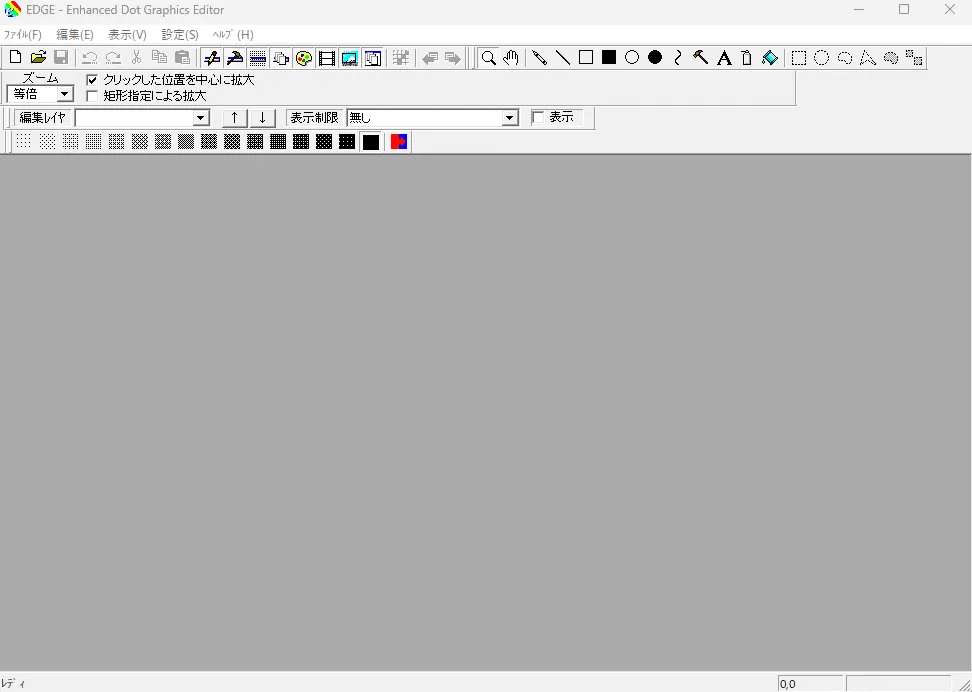The height and width of the screenshot is (692, 972).
Task: Select the polygon selection tool
Action: click(868, 58)
